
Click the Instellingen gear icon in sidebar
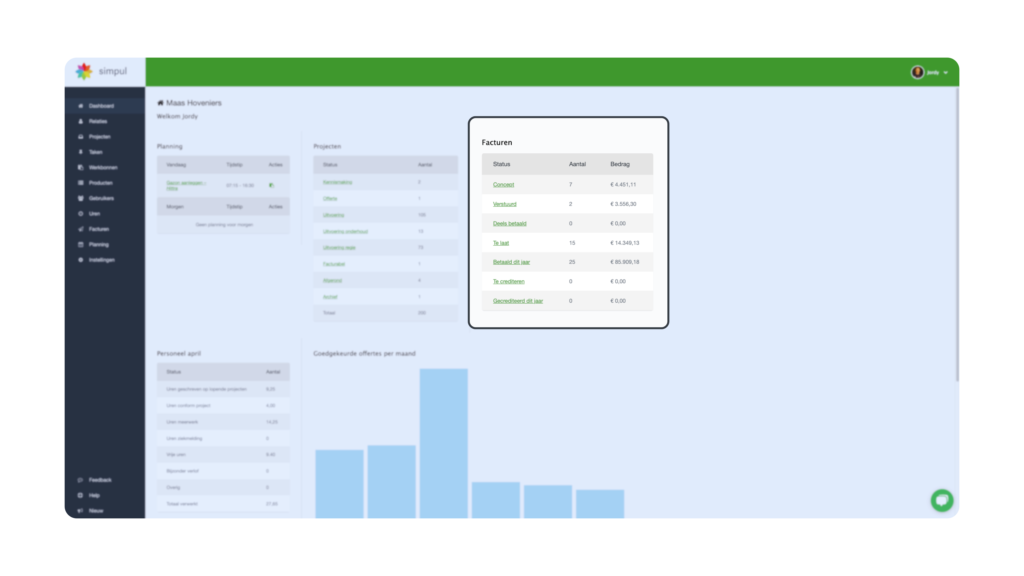(81, 260)
